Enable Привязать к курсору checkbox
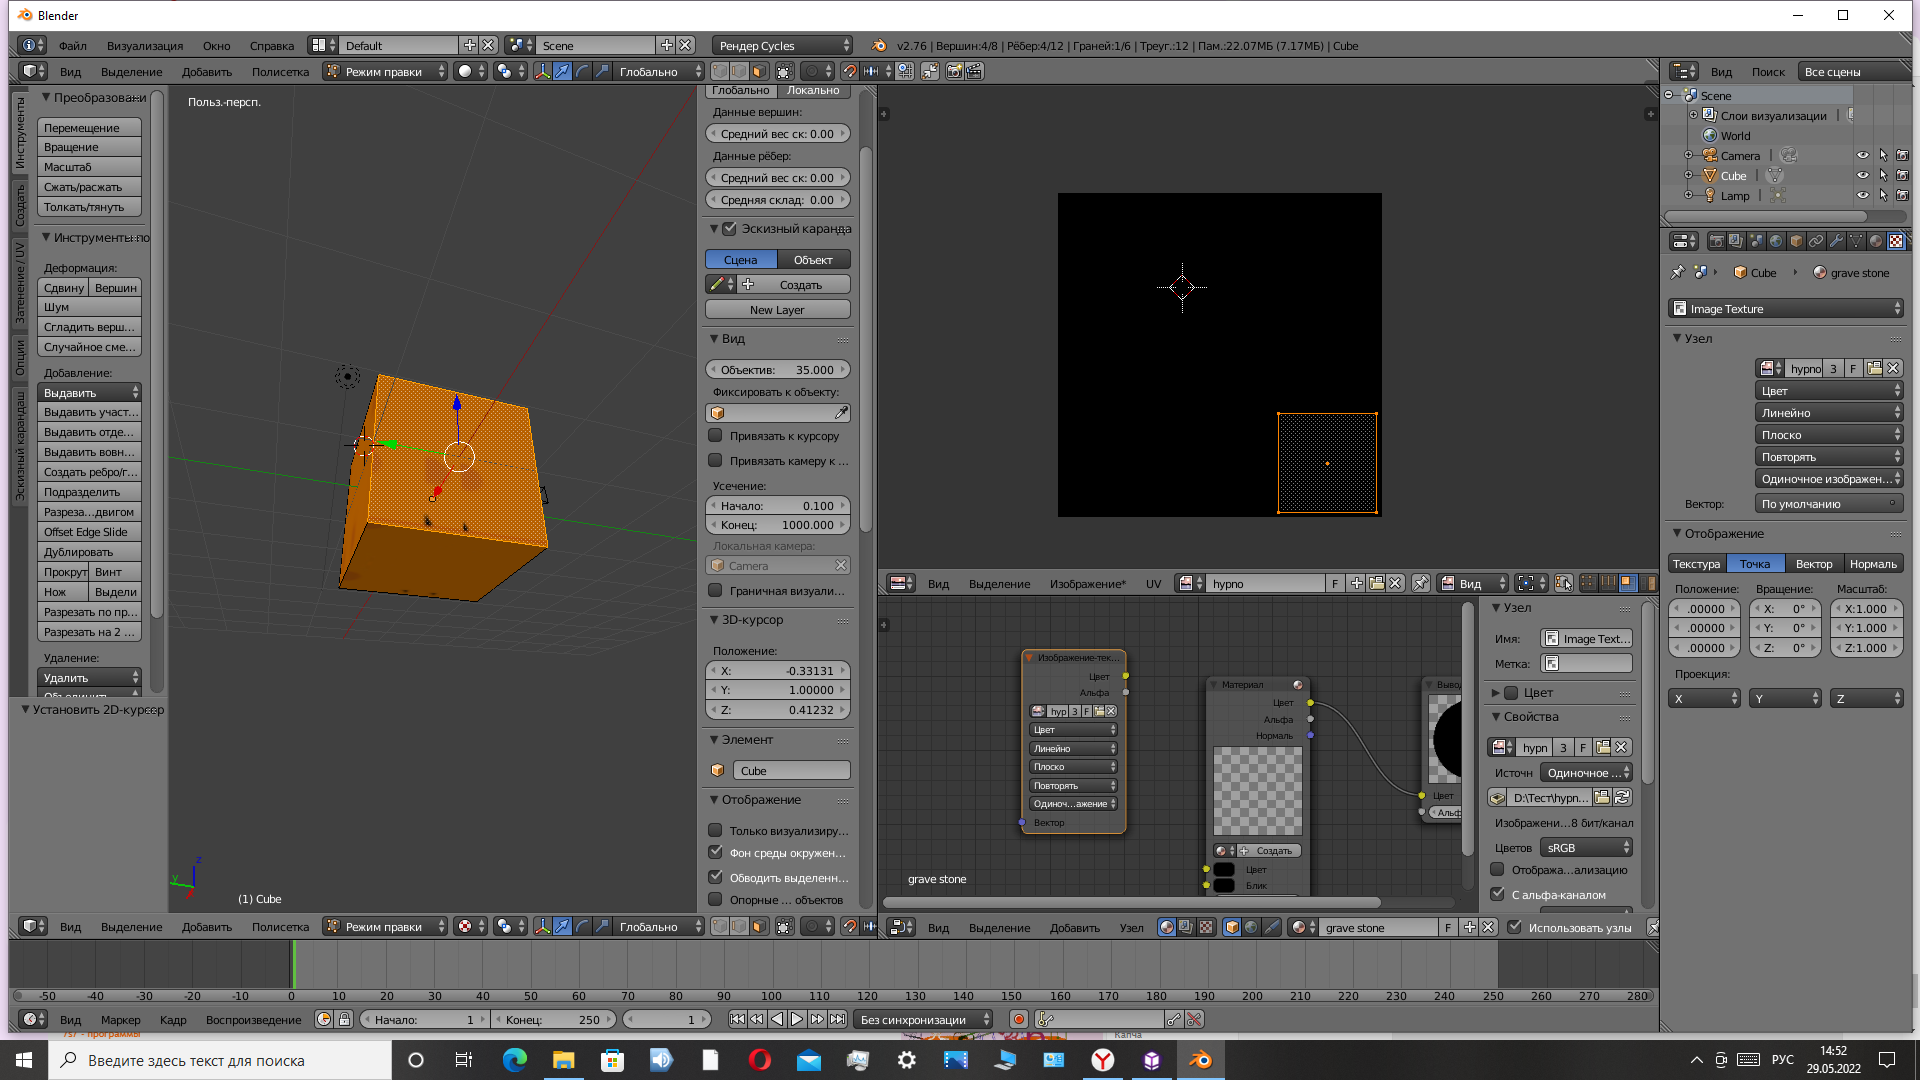 [x=715, y=436]
